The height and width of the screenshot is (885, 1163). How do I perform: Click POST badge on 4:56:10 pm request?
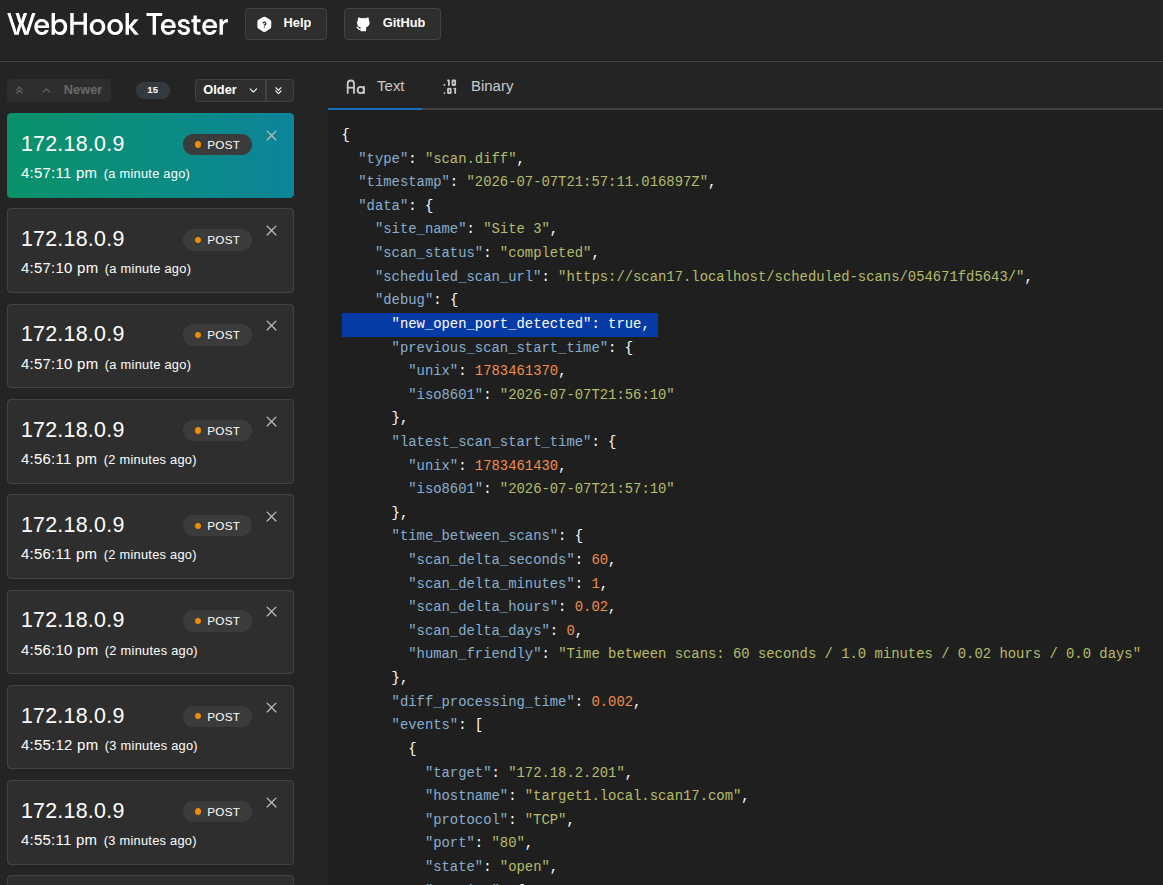[x=217, y=621]
